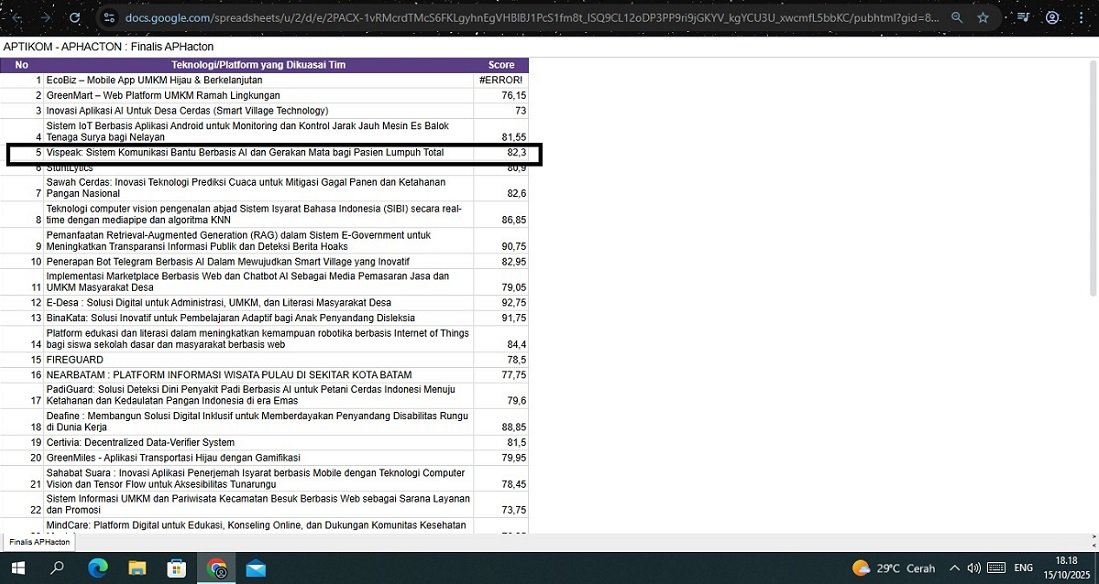The width and height of the screenshot is (1099, 584).
Task: Open Chrome three-dot menu
Action: click(1081, 18)
